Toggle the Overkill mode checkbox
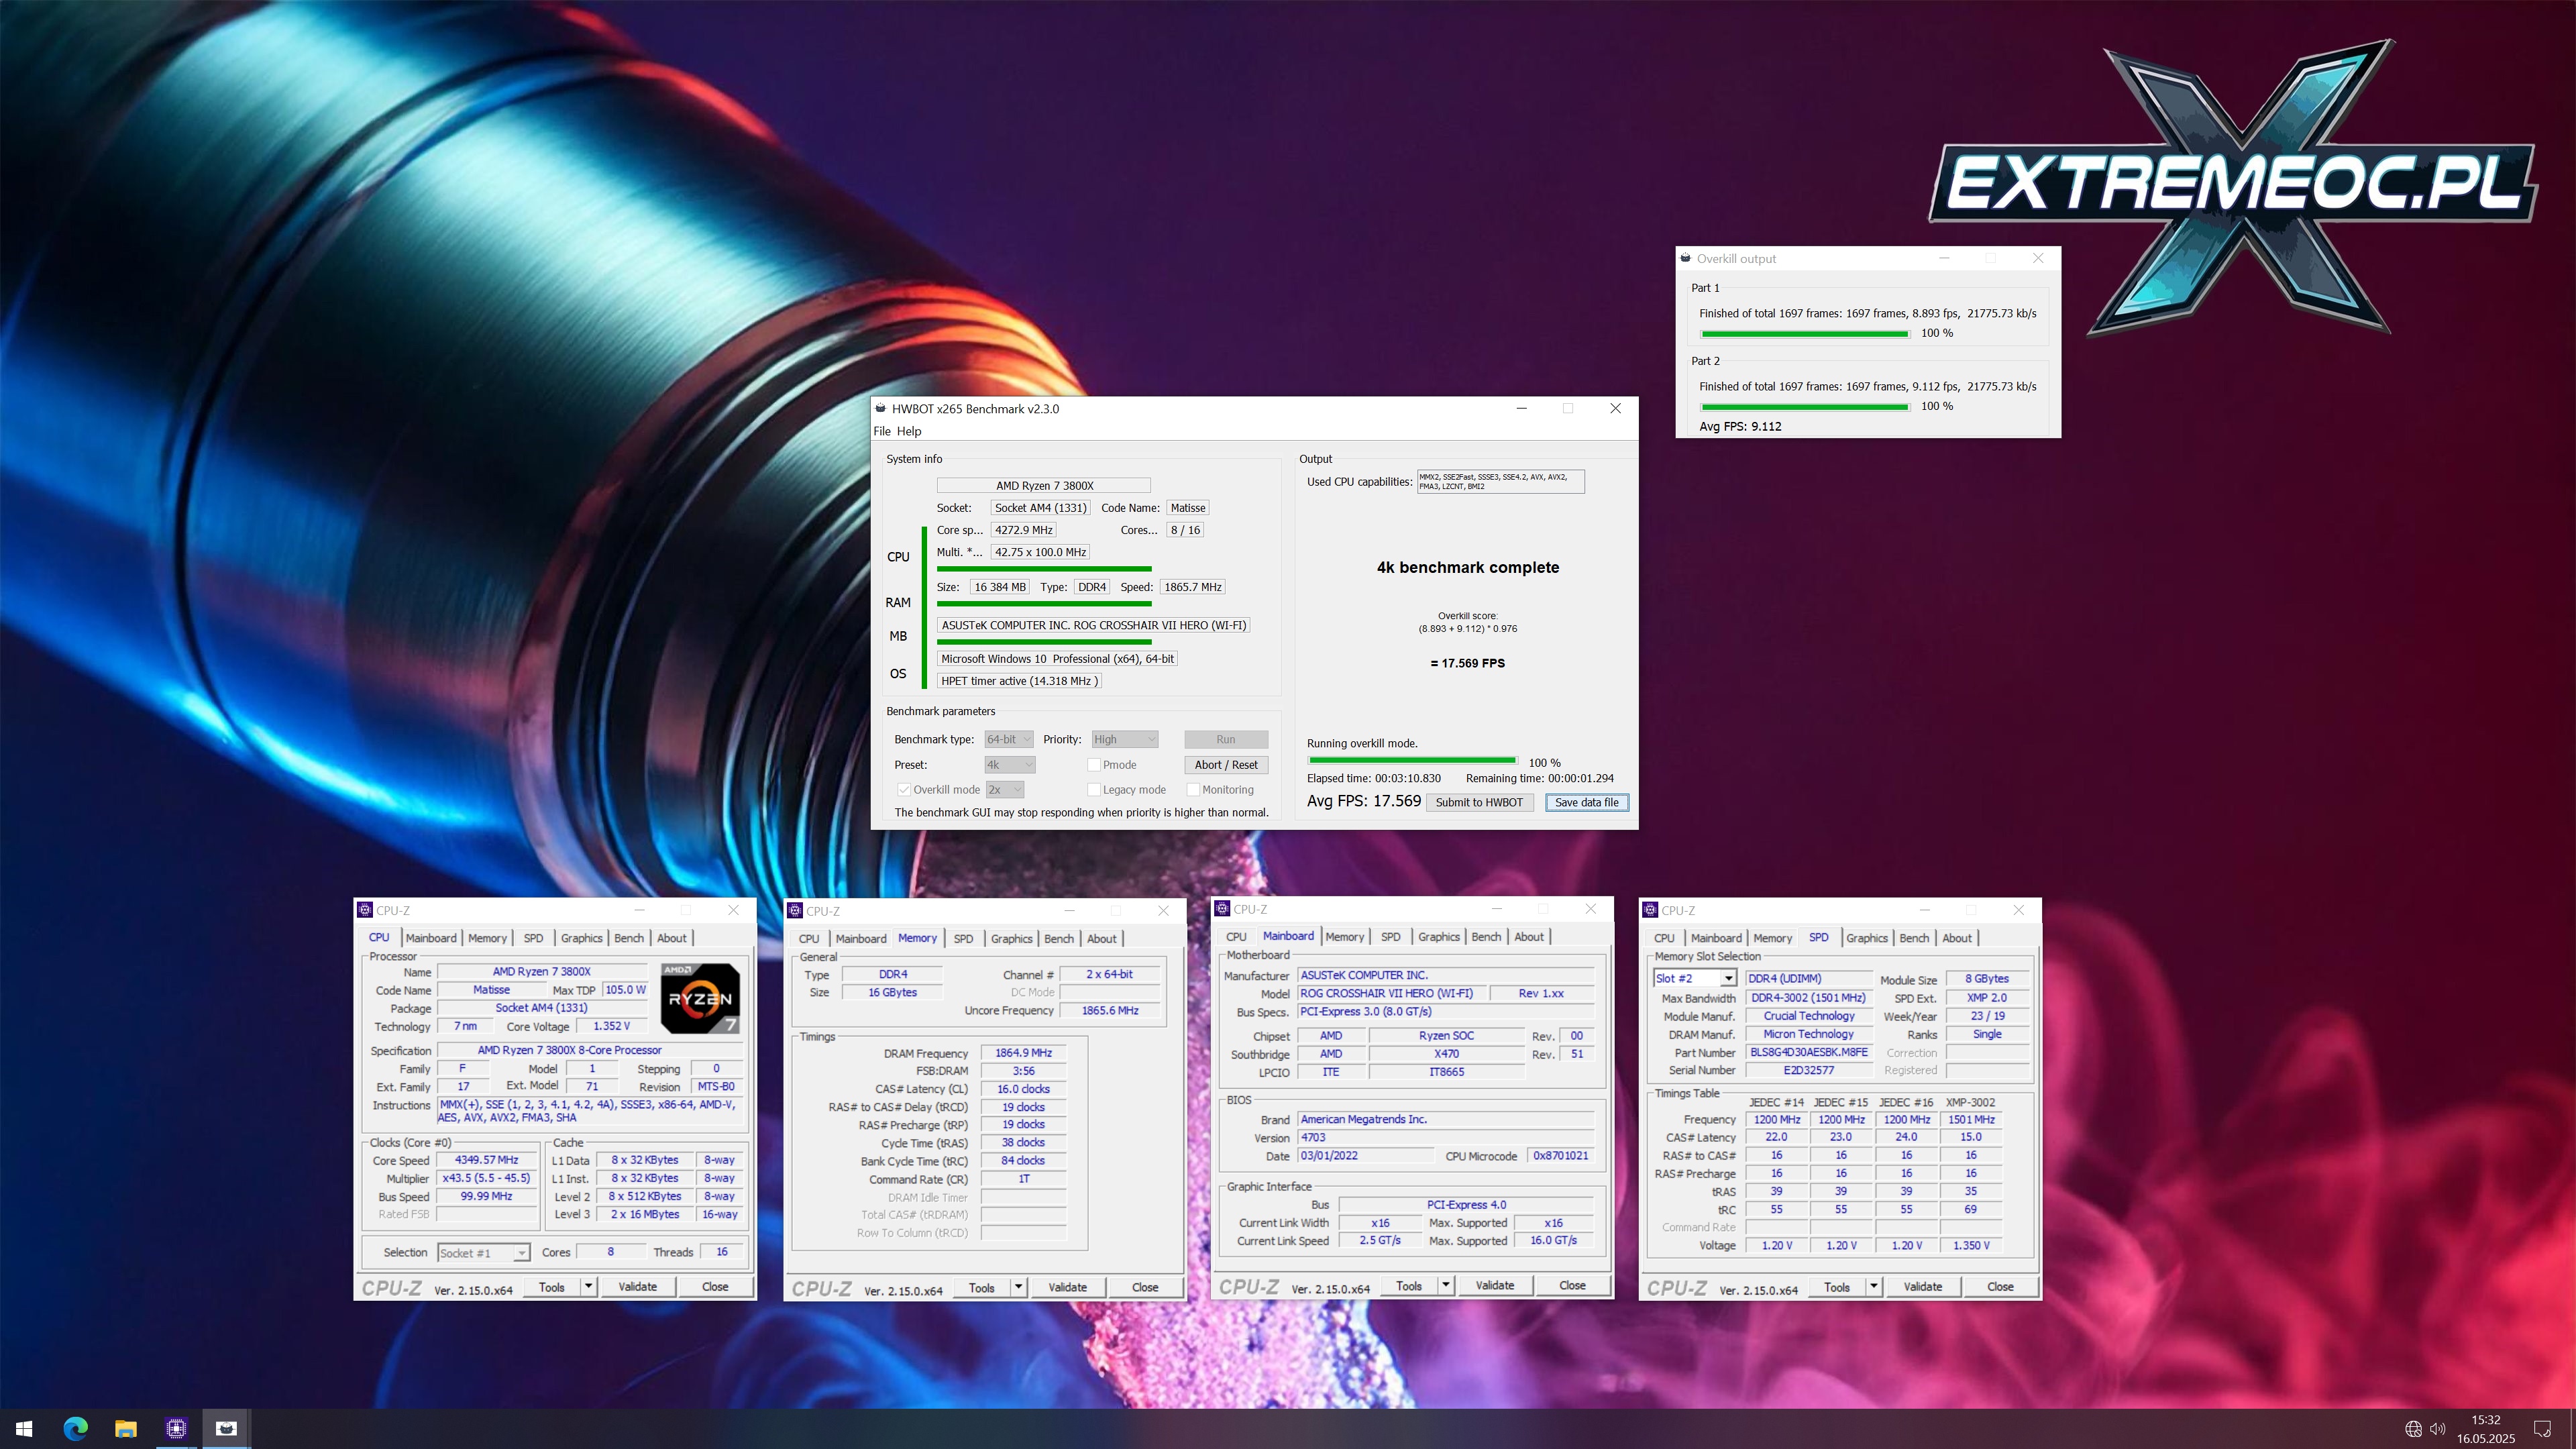This screenshot has height=1449, width=2576. coord(904,789)
